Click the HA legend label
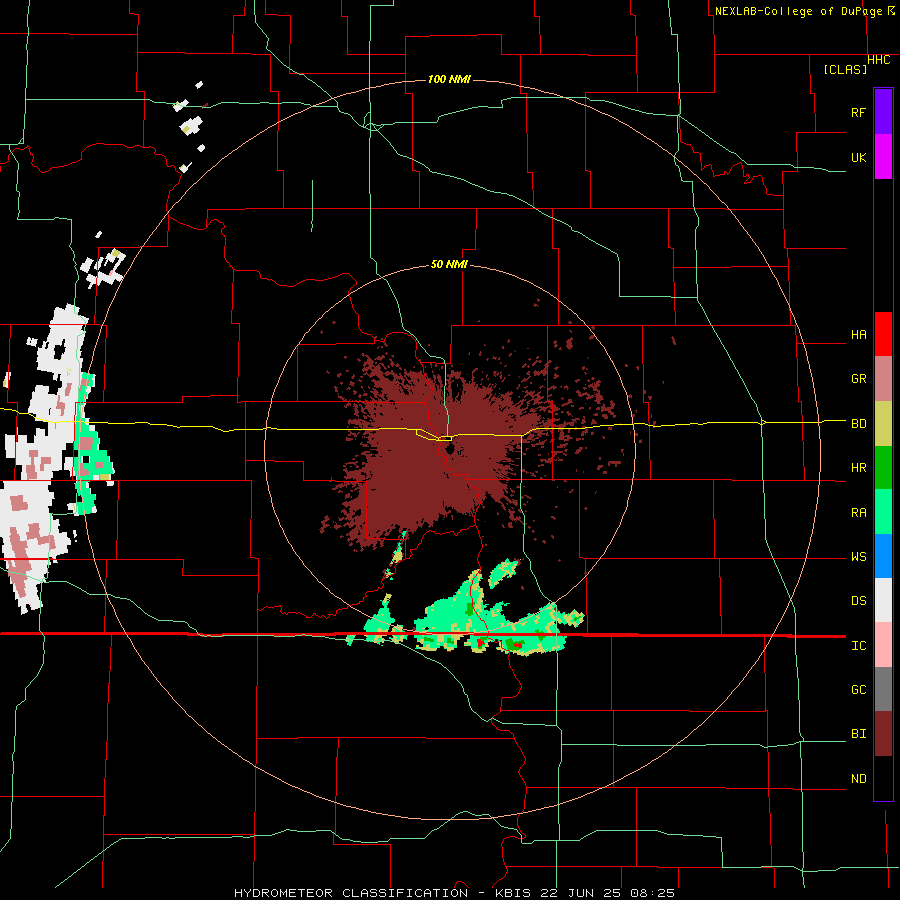The image size is (900, 900). click(x=858, y=335)
